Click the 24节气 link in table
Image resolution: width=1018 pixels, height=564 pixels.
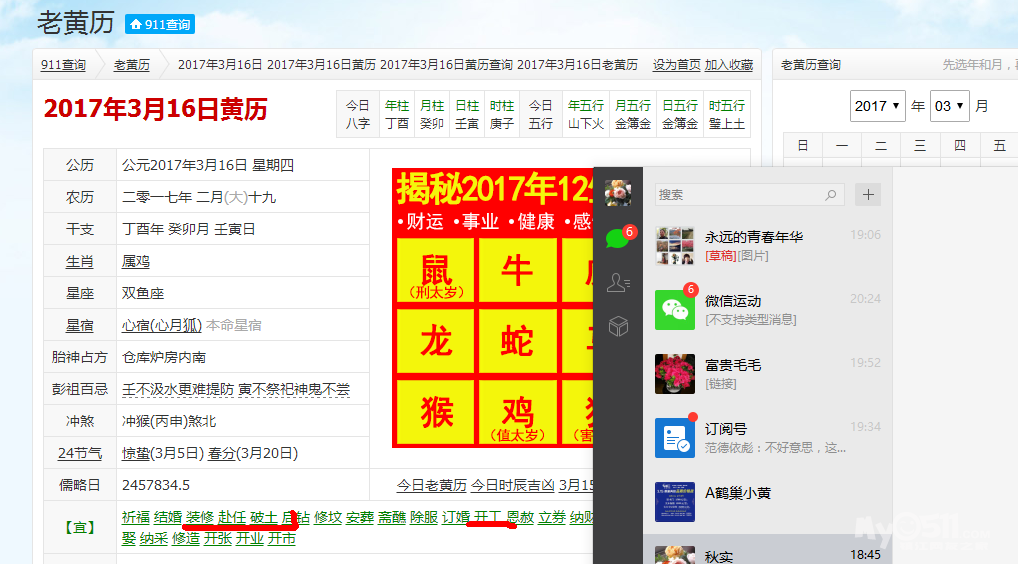pos(80,453)
